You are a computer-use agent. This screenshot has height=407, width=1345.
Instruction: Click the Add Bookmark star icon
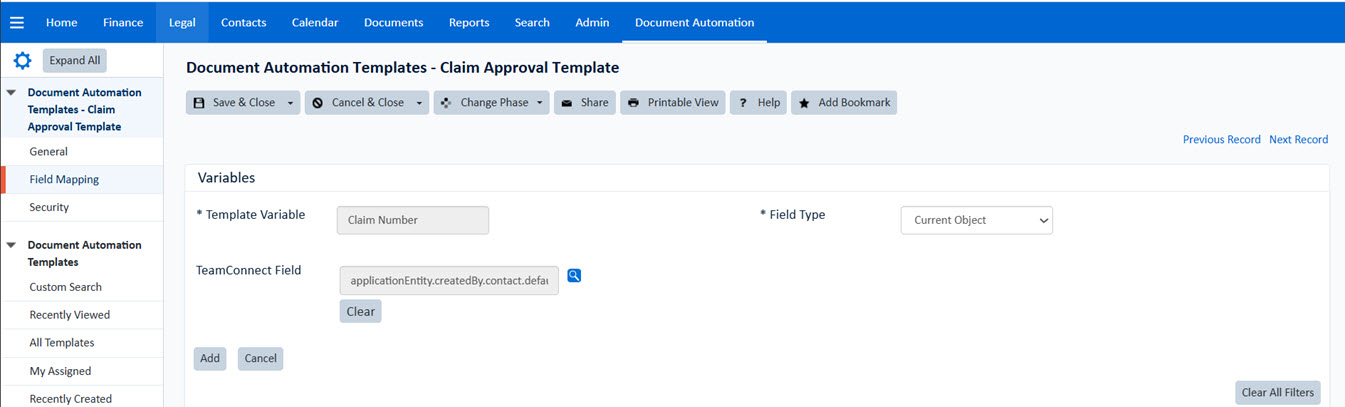[804, 103]
